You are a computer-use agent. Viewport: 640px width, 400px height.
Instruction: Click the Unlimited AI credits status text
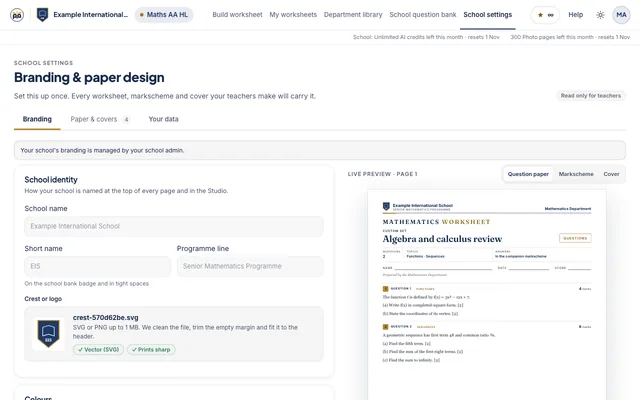426,37
